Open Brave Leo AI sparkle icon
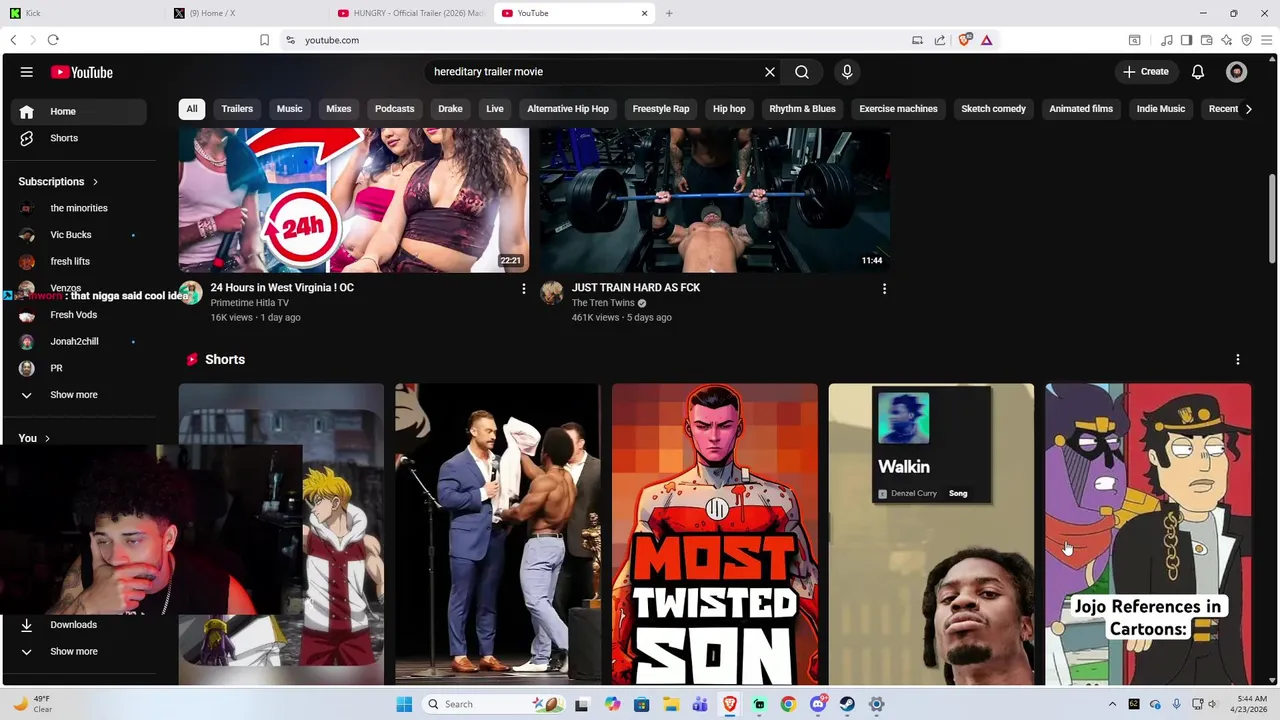 point(1227,40)
